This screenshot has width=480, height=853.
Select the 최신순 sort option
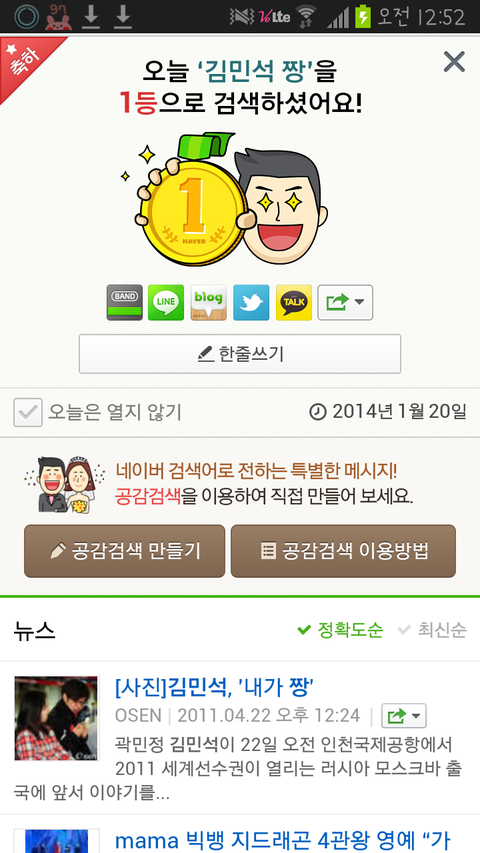pos(432,630)
